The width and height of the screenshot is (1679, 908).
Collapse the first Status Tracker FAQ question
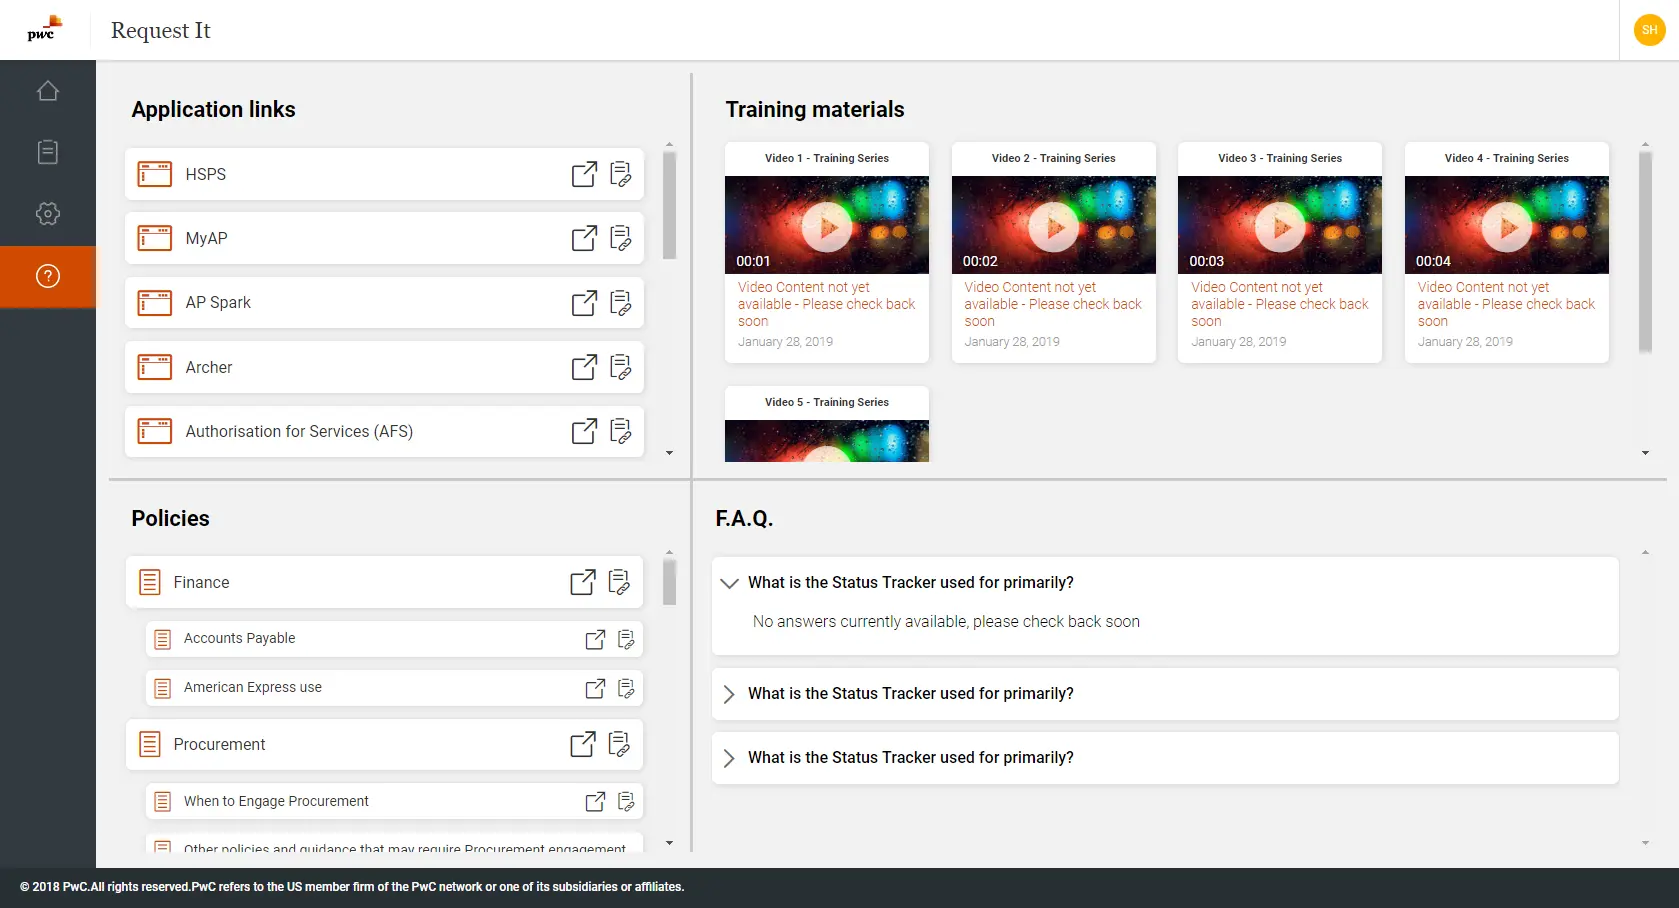tap(730, 583)
